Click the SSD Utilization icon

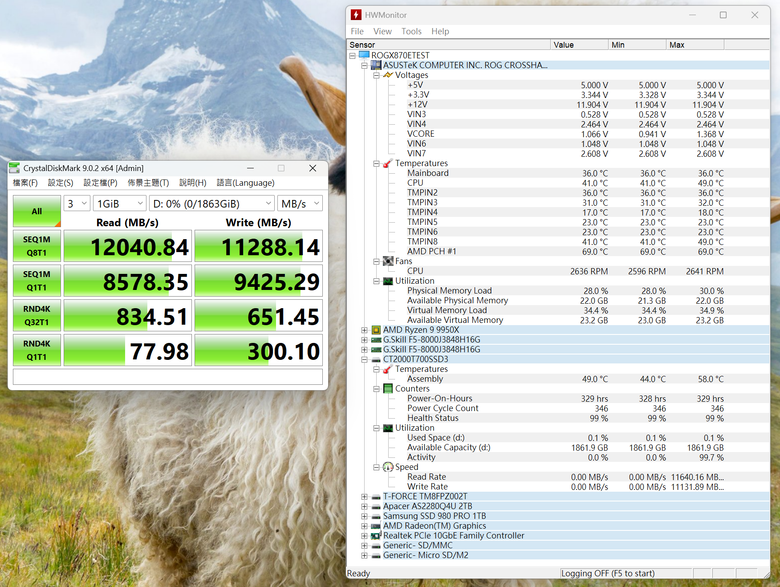coord(388,428)
